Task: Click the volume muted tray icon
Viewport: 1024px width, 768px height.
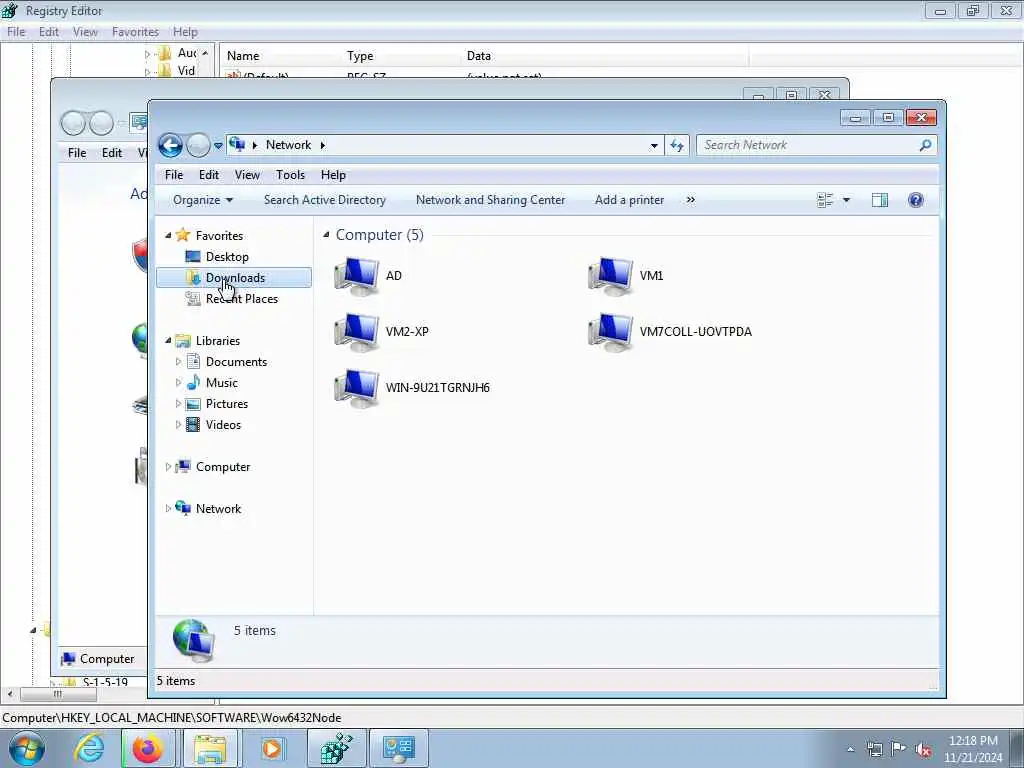Action: pyautogui.click(x=923, y=749)
